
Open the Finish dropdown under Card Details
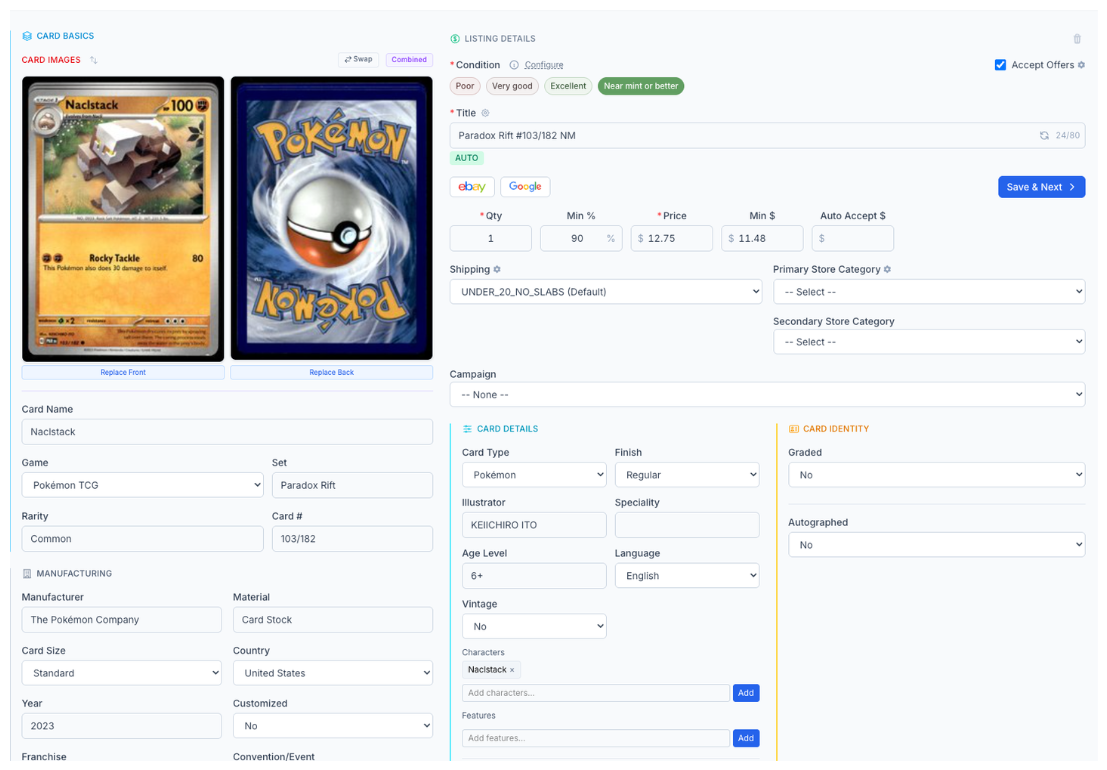click(687, 474)
